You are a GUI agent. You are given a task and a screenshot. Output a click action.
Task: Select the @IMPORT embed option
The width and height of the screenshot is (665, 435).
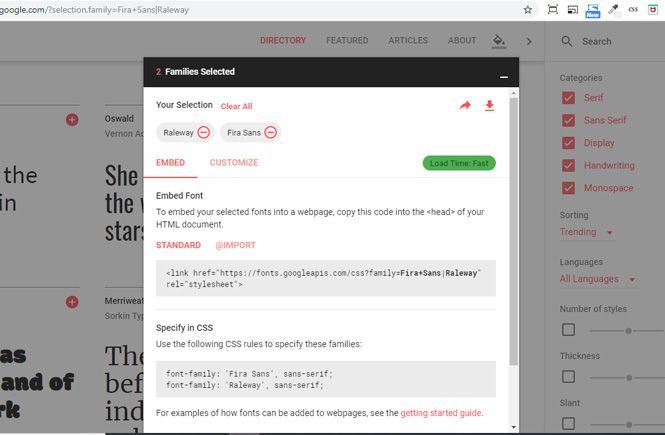[235, 245]
